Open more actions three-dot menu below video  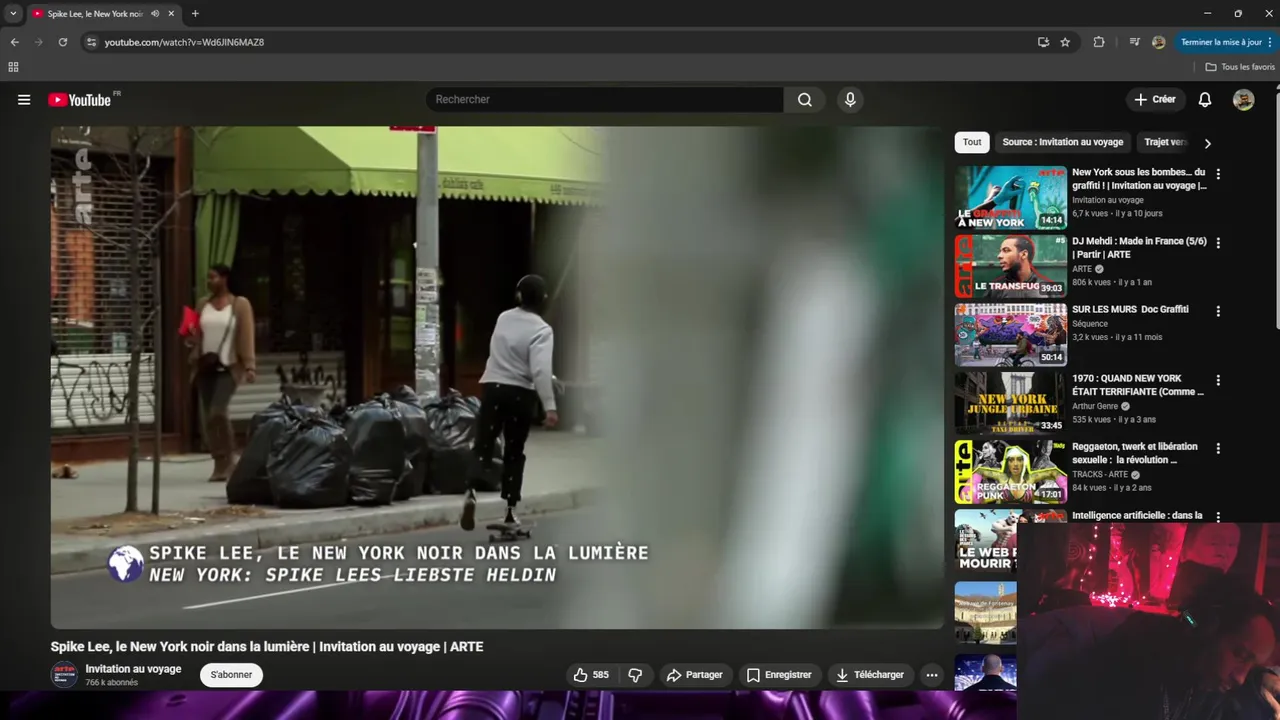click(932, 675)
